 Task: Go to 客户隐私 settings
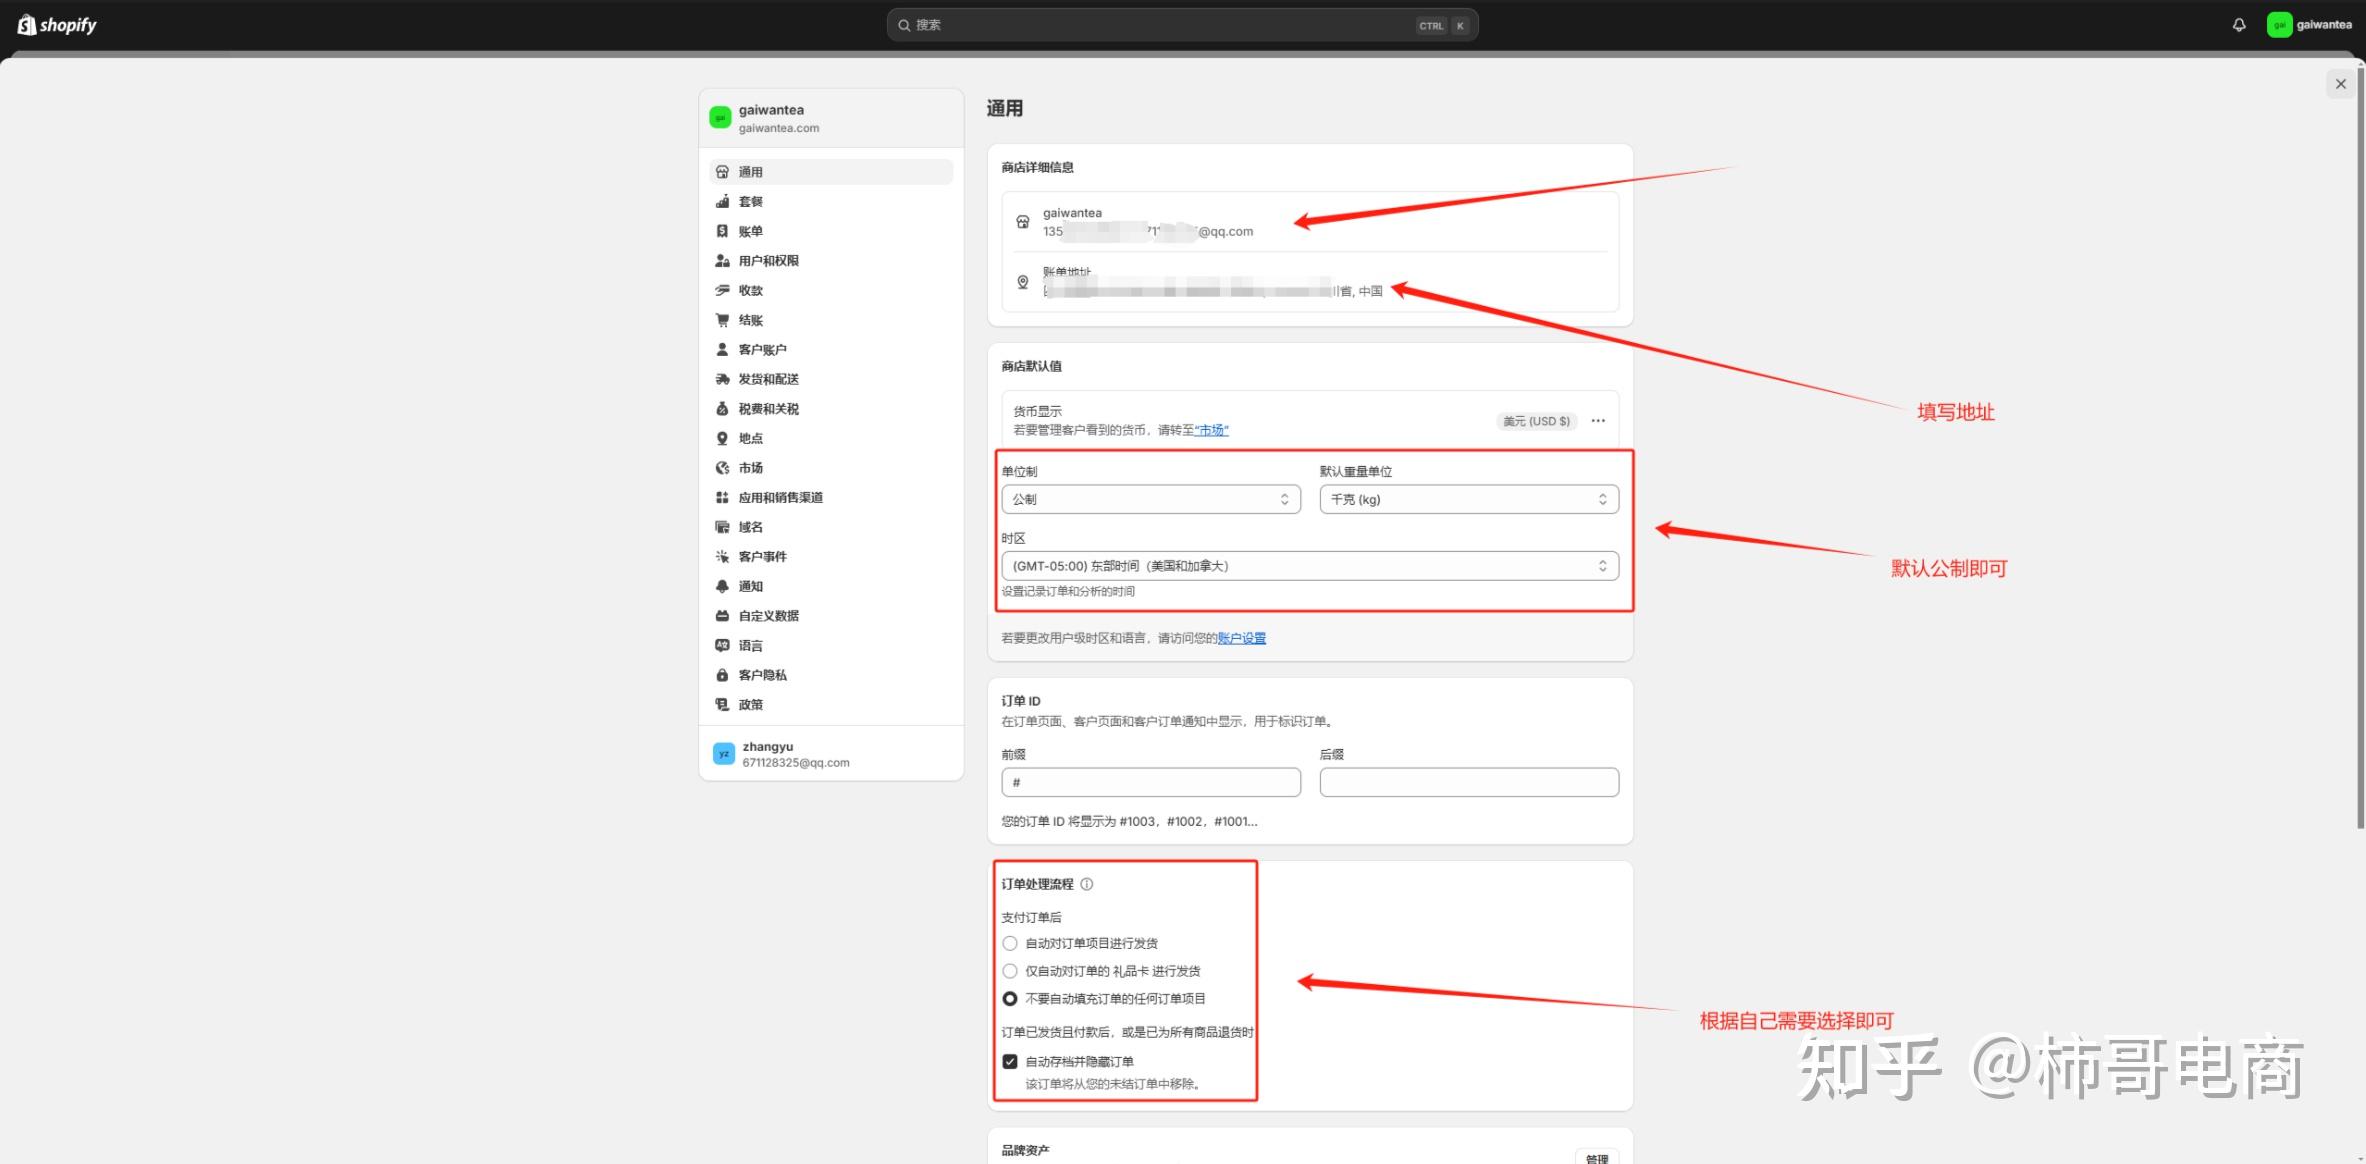click(831, 675)
